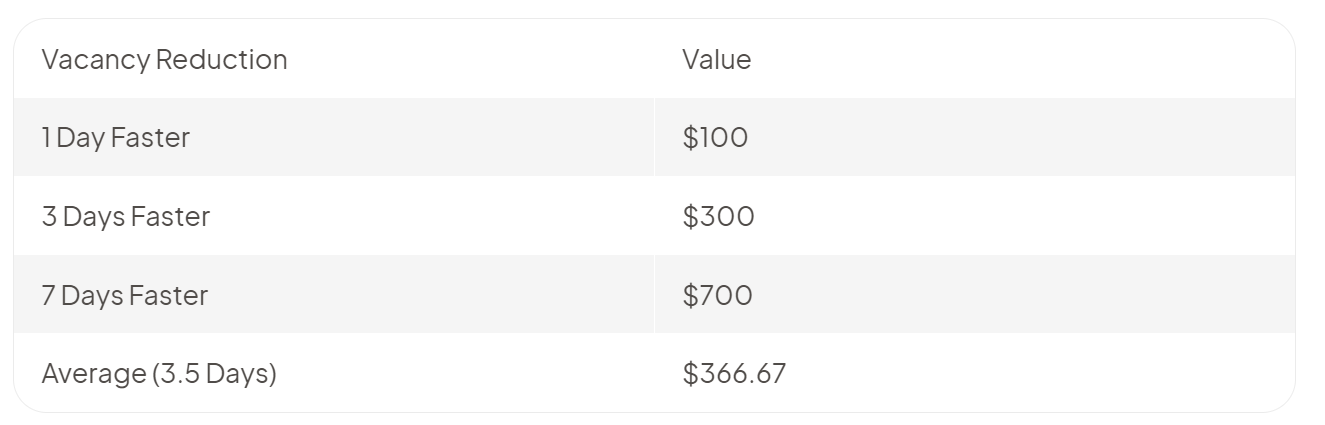Select the 1 Day Faster cell
The image size is (1325, 425).
[x=334, y=137]
